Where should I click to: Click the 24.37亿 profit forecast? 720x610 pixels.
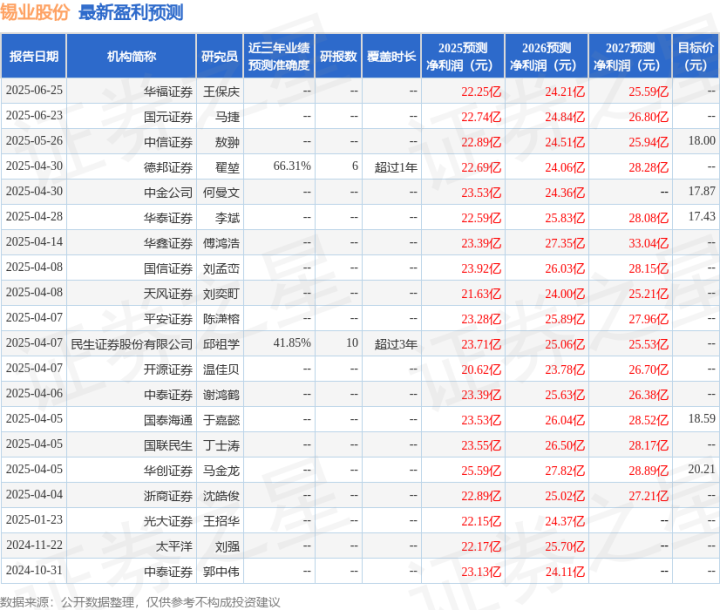(565, 521)
